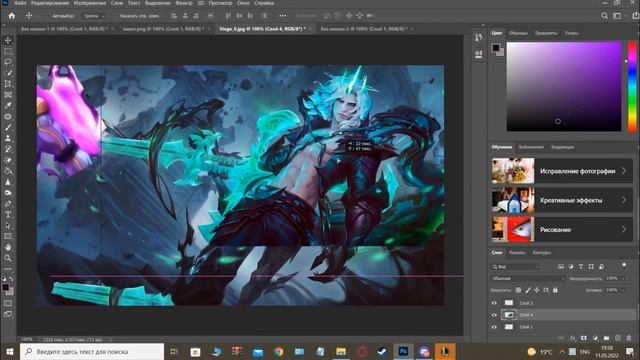This screenshot has width=640, height=360.
Task: Hide layer Слой 4 with eye icon
Action: (494, 315)
